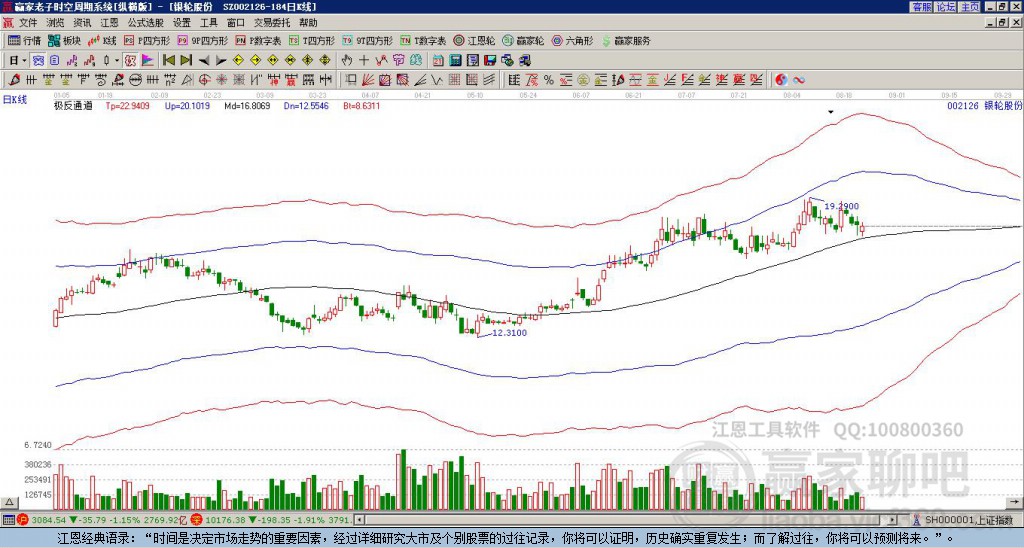Open the 赢家轮 tool
The image size is (1024, 548).
[523, 40]
